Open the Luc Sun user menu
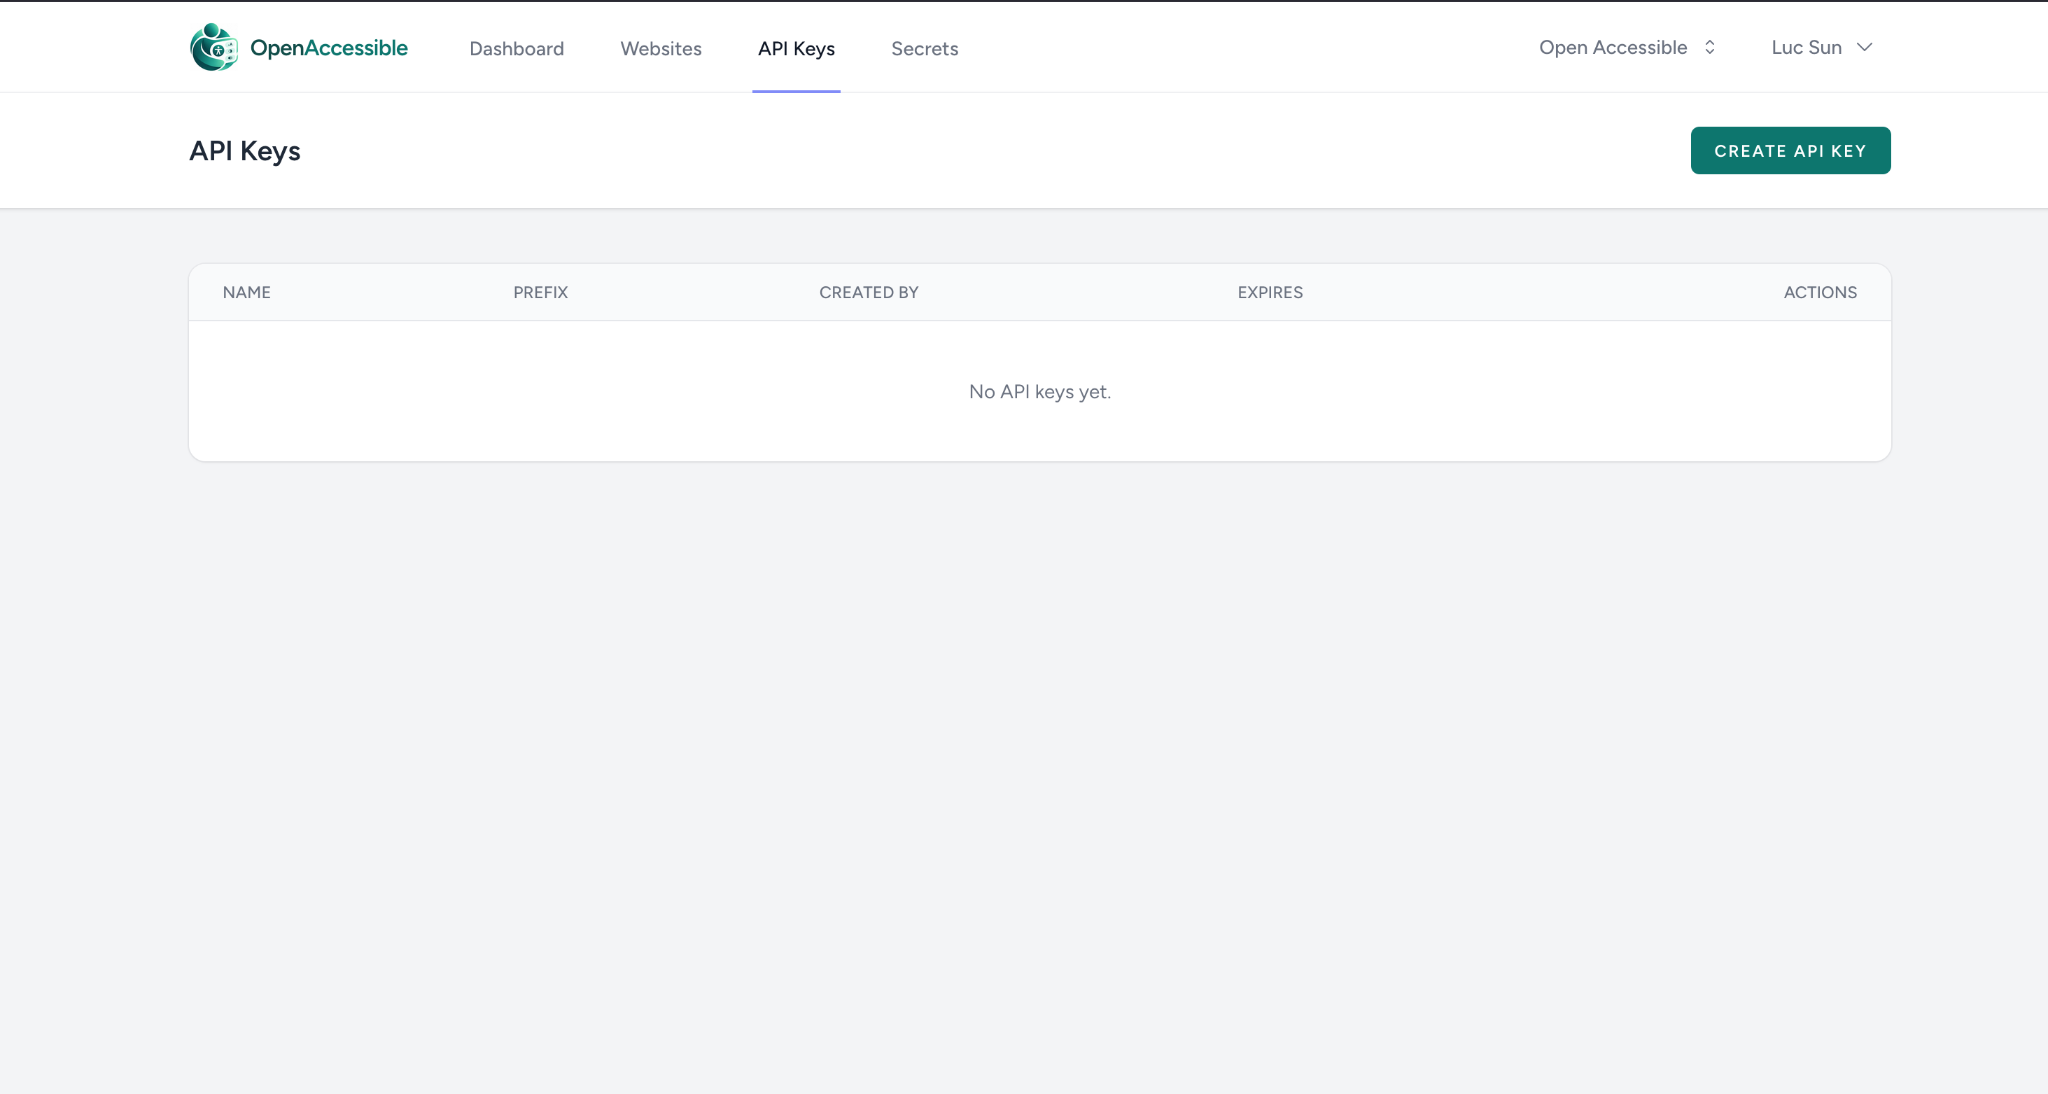The image size is (2048, 1094). (x=1821, y=47)
